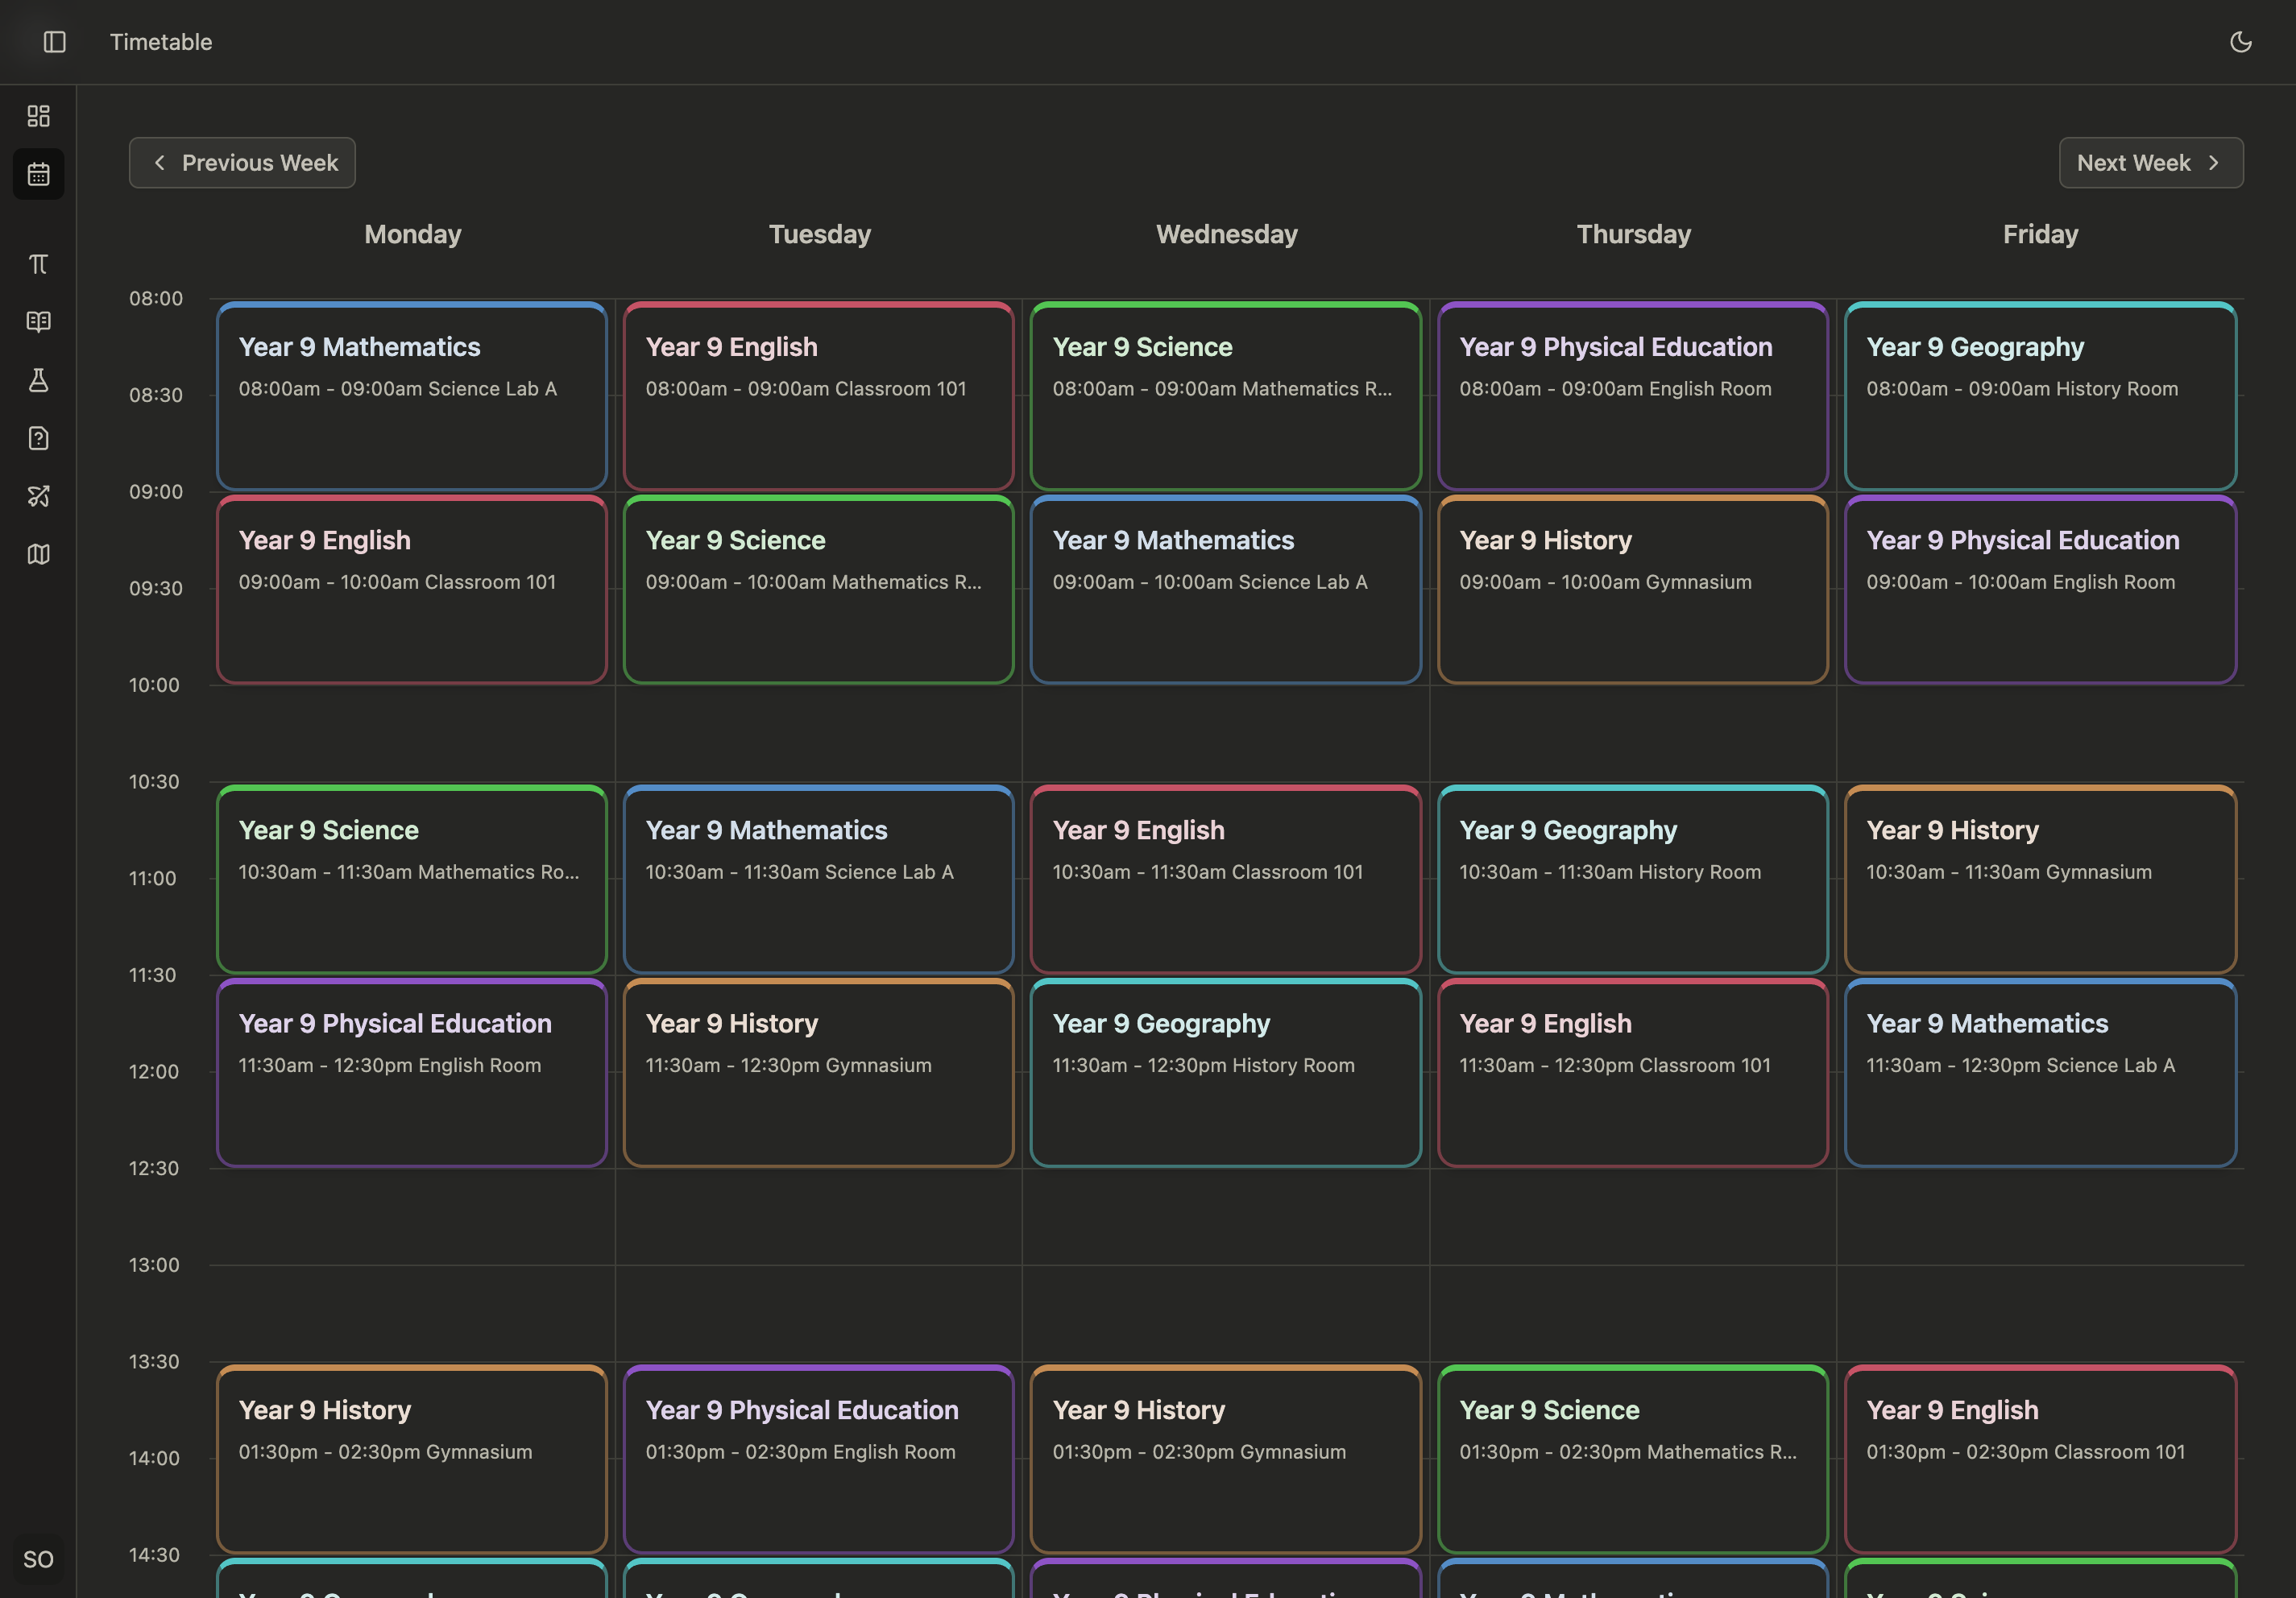Click the shuffle arrows sidebar icon
This screenshot has height=1598, width=2296.
pyautogui.click(x=38, y=496)
